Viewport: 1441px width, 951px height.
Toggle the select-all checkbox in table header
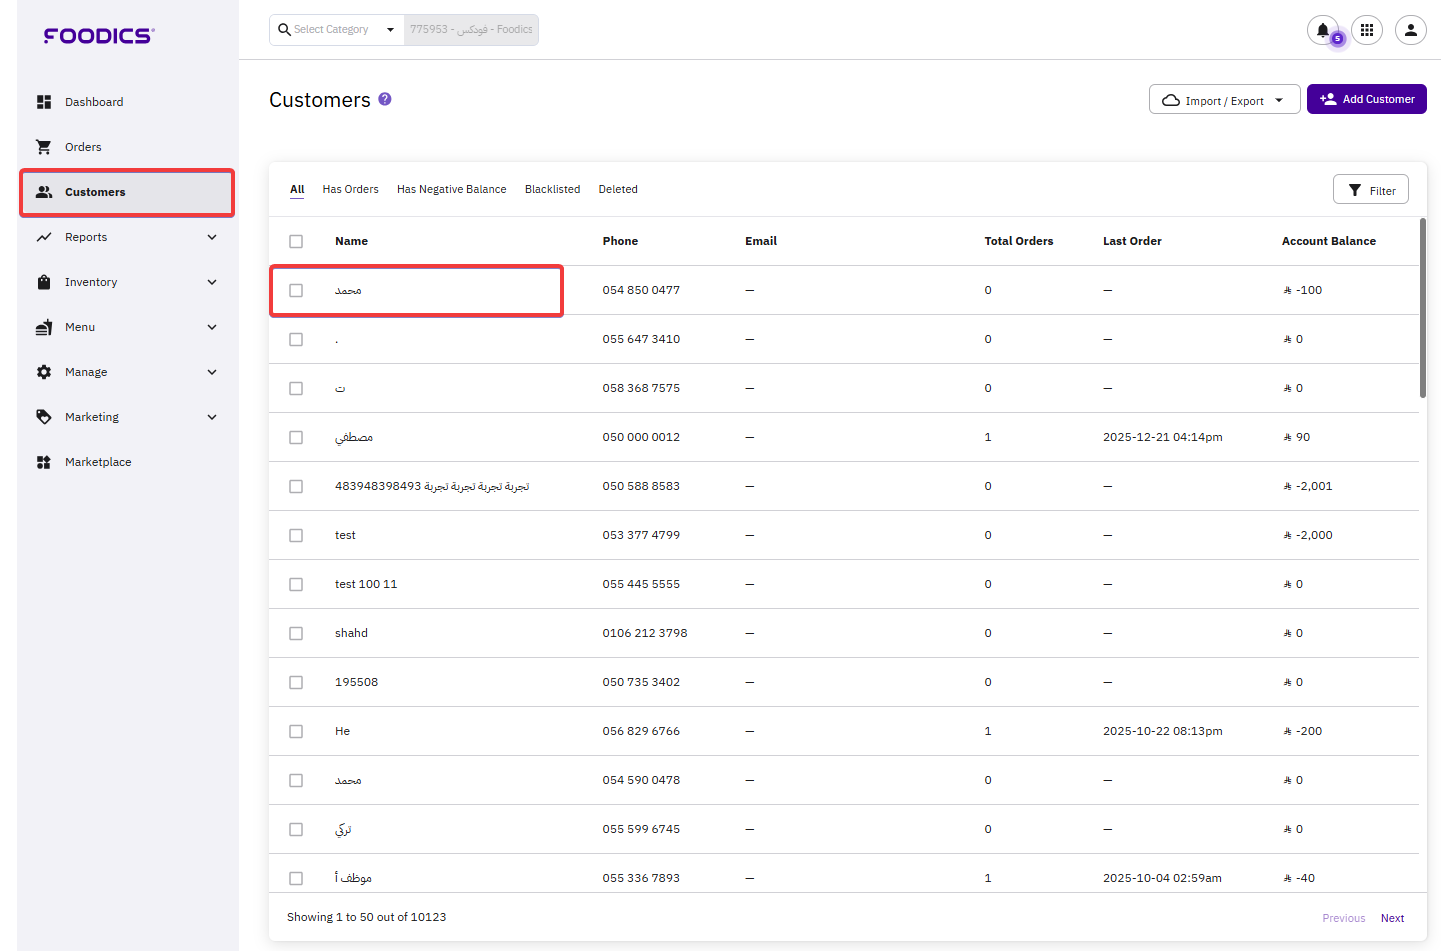point(296,241)
